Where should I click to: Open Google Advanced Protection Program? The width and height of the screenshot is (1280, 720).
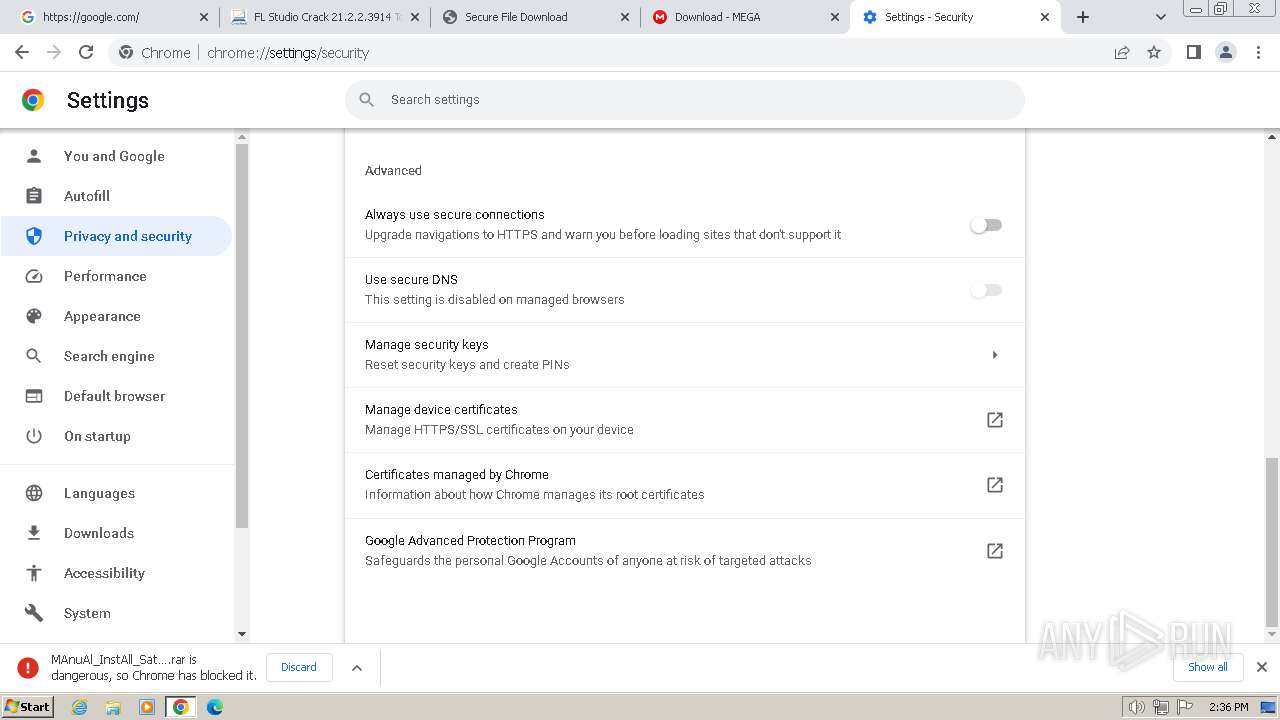685,551
